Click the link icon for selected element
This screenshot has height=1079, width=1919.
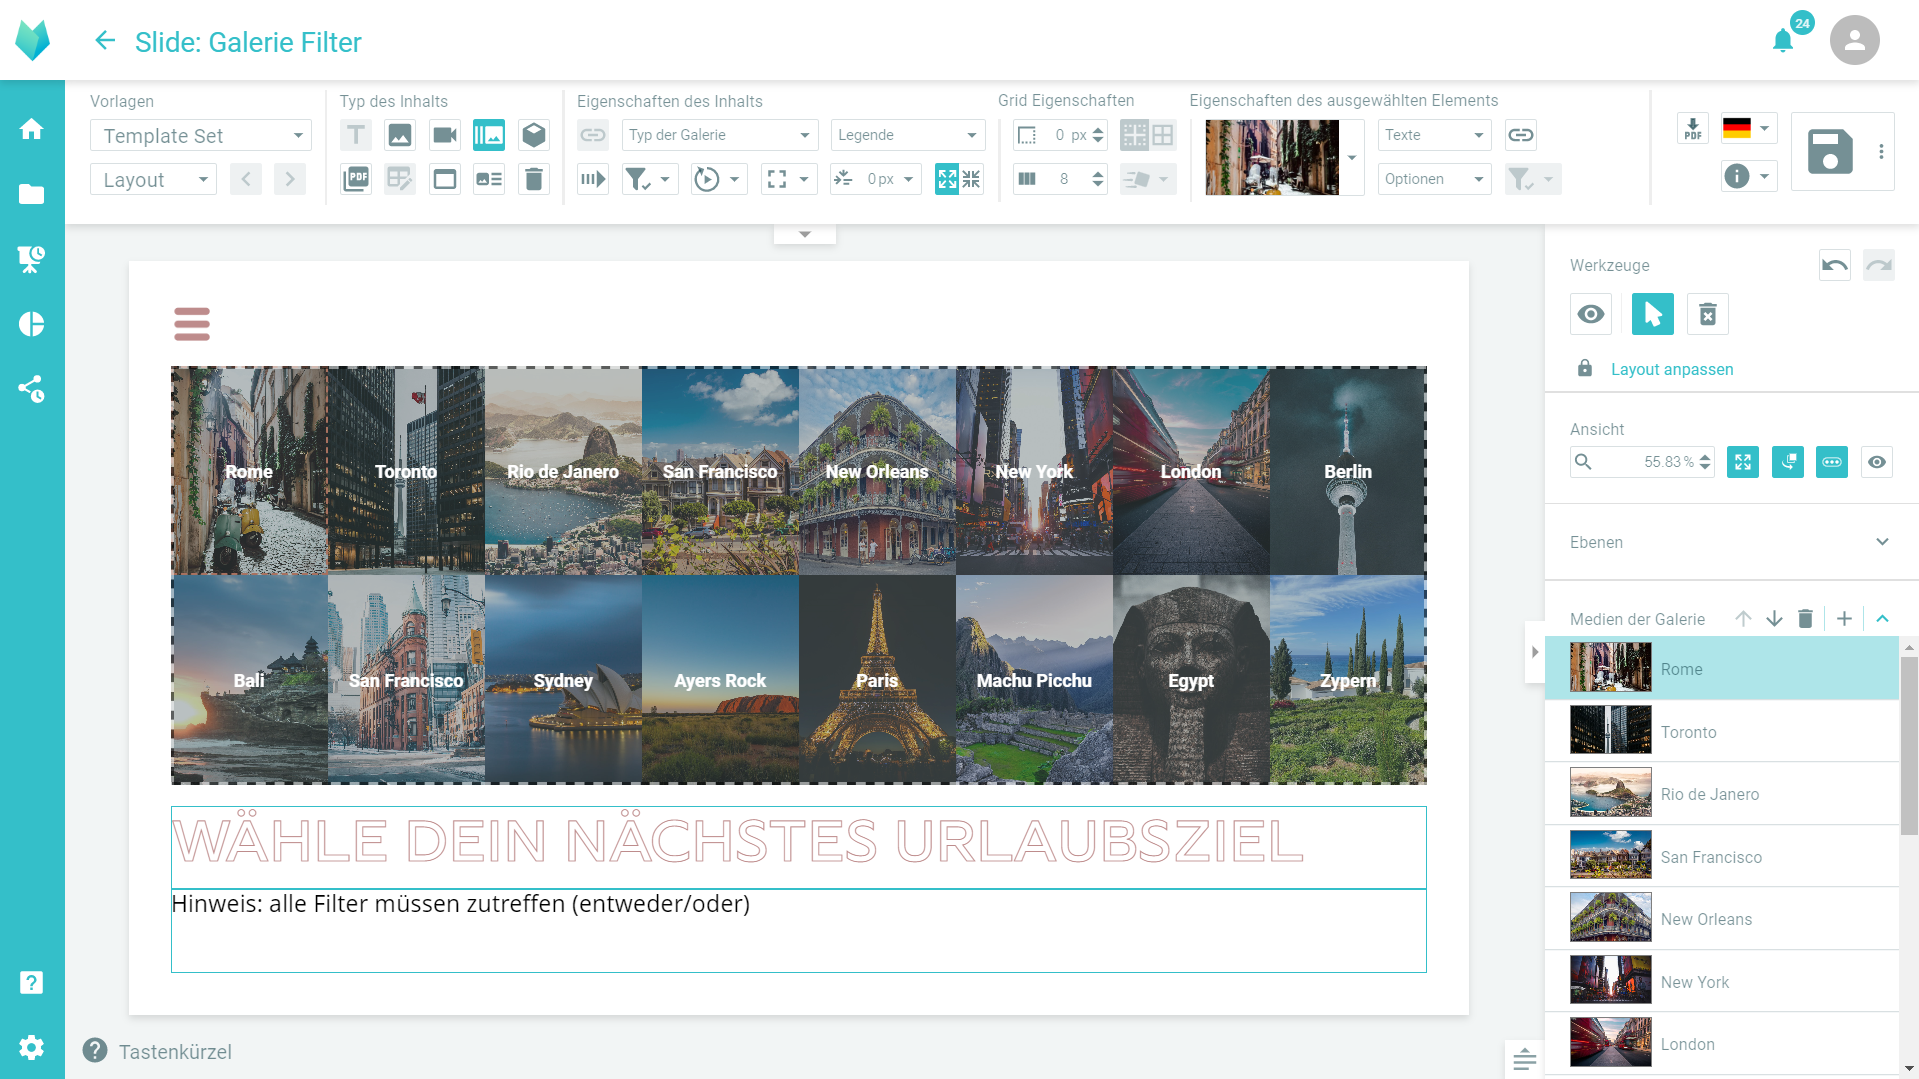[1521, 135]
